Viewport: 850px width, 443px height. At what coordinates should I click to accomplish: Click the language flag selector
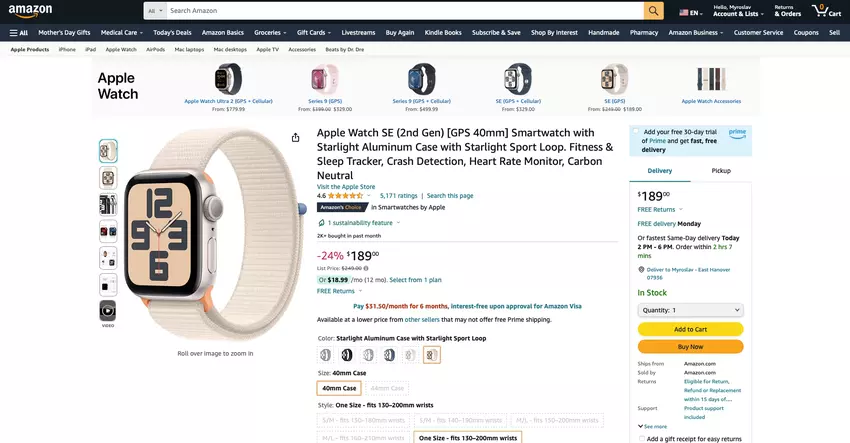pyautogui.click(x=690, y=12)
